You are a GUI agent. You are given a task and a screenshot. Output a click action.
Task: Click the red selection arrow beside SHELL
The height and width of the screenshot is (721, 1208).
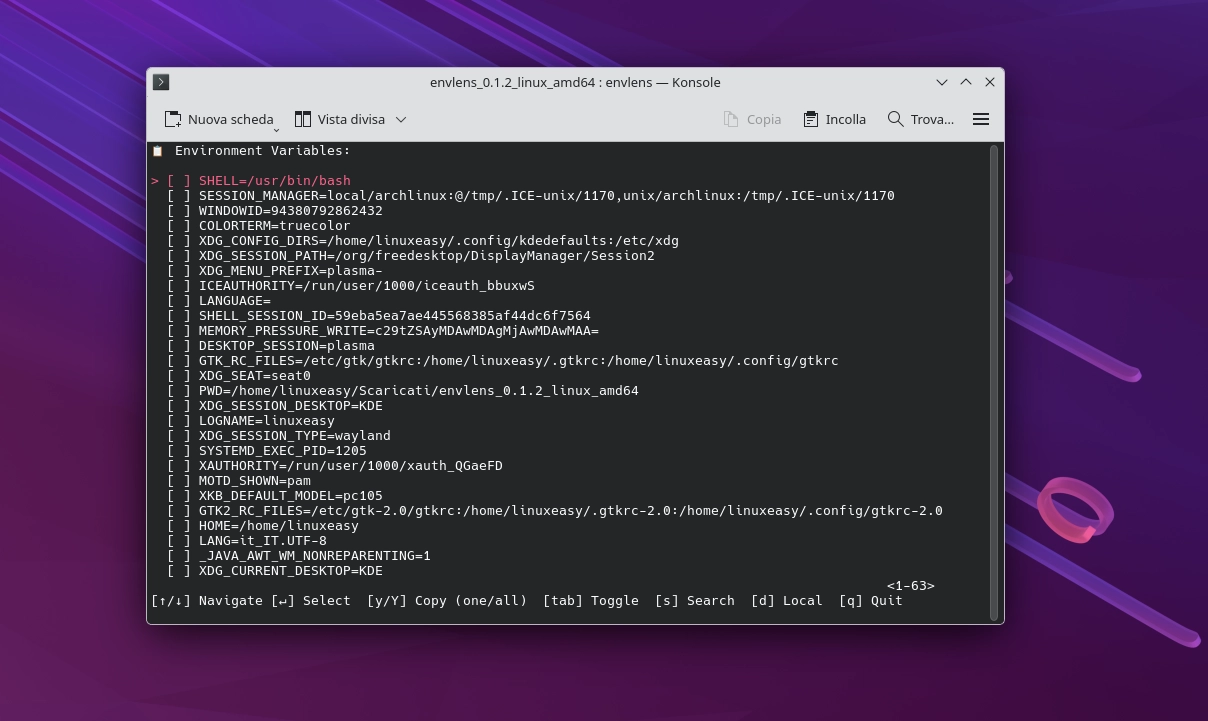tap(155, 180)
